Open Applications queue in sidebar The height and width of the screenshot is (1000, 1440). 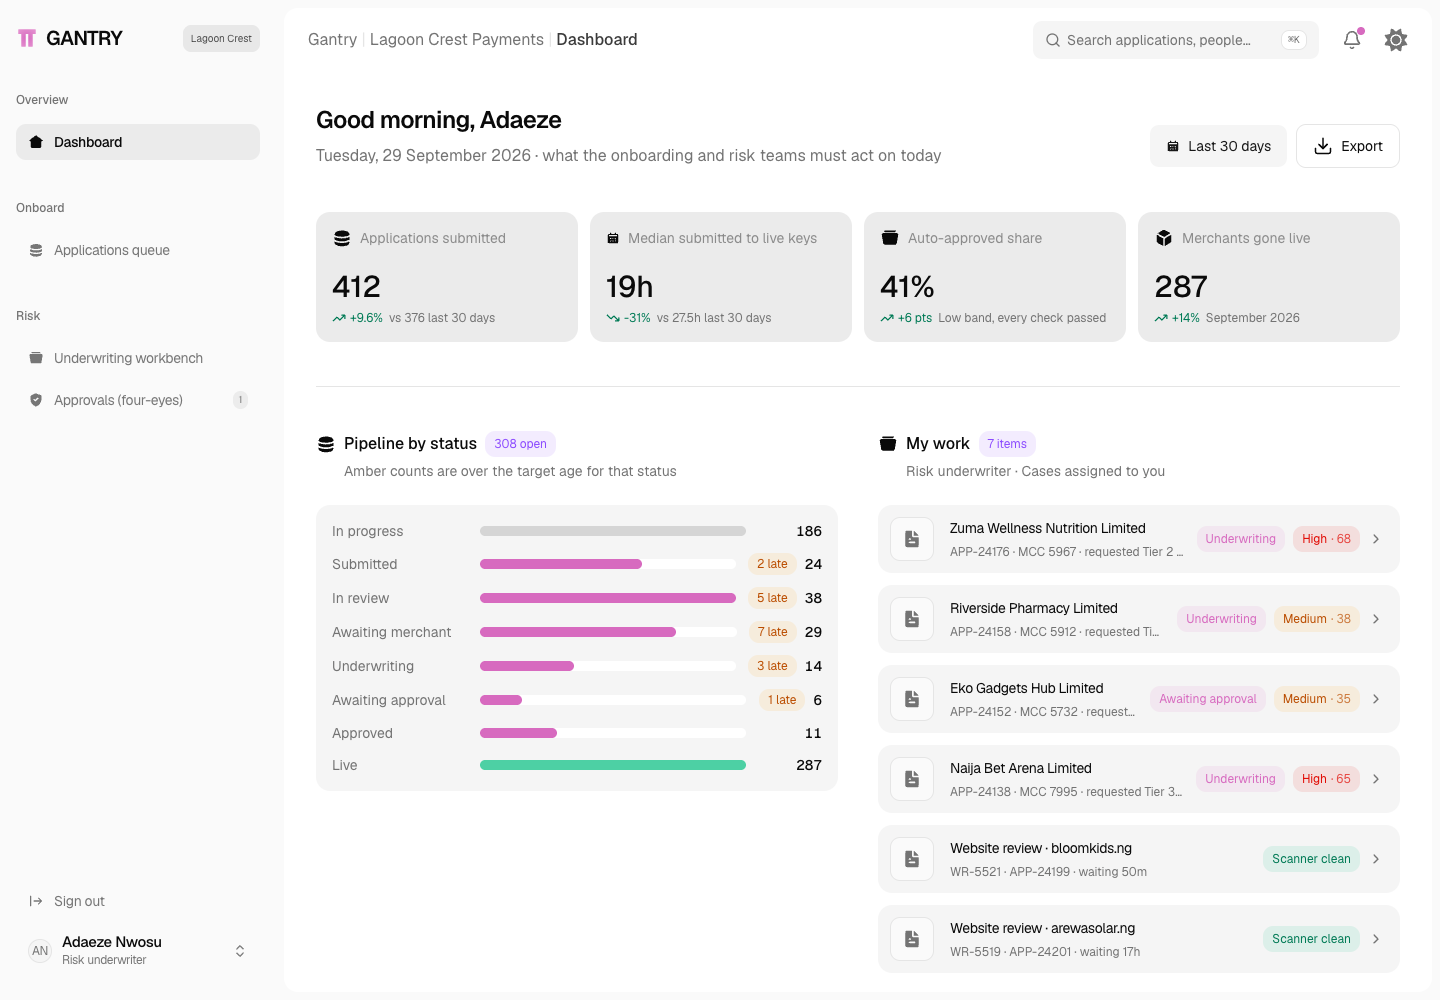(x=138, y=250)
